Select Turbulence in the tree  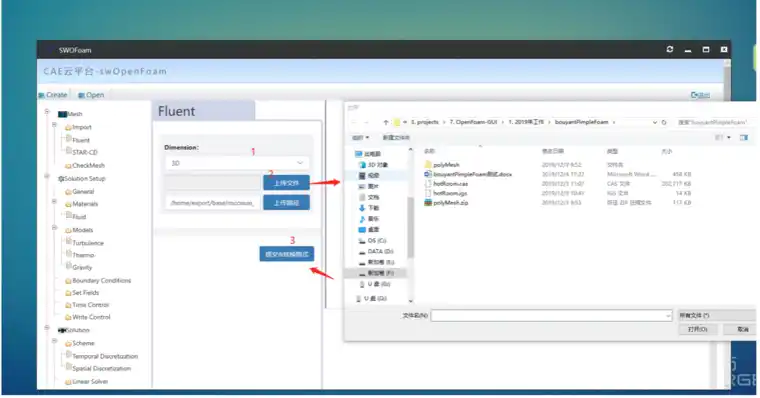coord(88,243)
